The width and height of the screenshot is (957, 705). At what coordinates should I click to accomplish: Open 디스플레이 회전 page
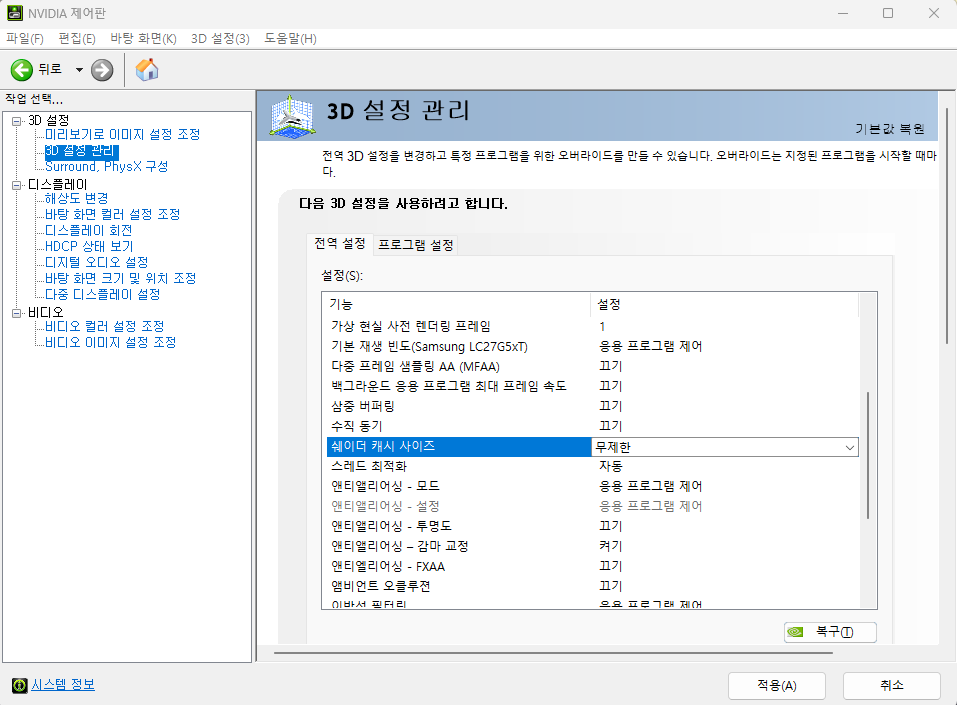click(88, 230)
